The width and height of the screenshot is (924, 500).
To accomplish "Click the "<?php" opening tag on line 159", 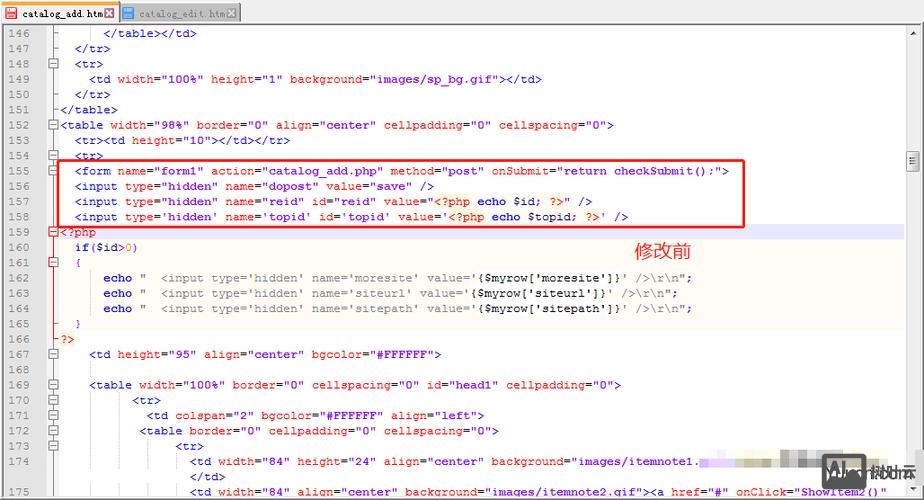I will 78,232.
